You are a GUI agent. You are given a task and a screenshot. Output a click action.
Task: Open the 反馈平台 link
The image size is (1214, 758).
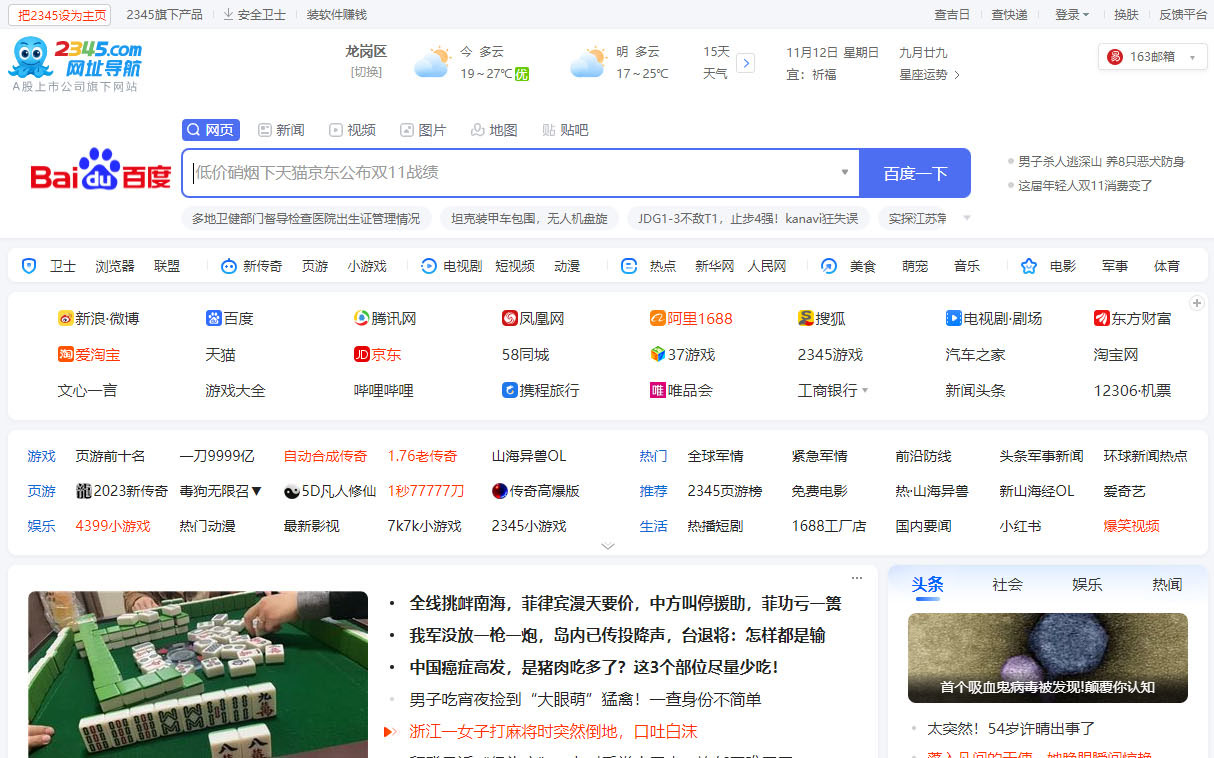click(1183, 14)
